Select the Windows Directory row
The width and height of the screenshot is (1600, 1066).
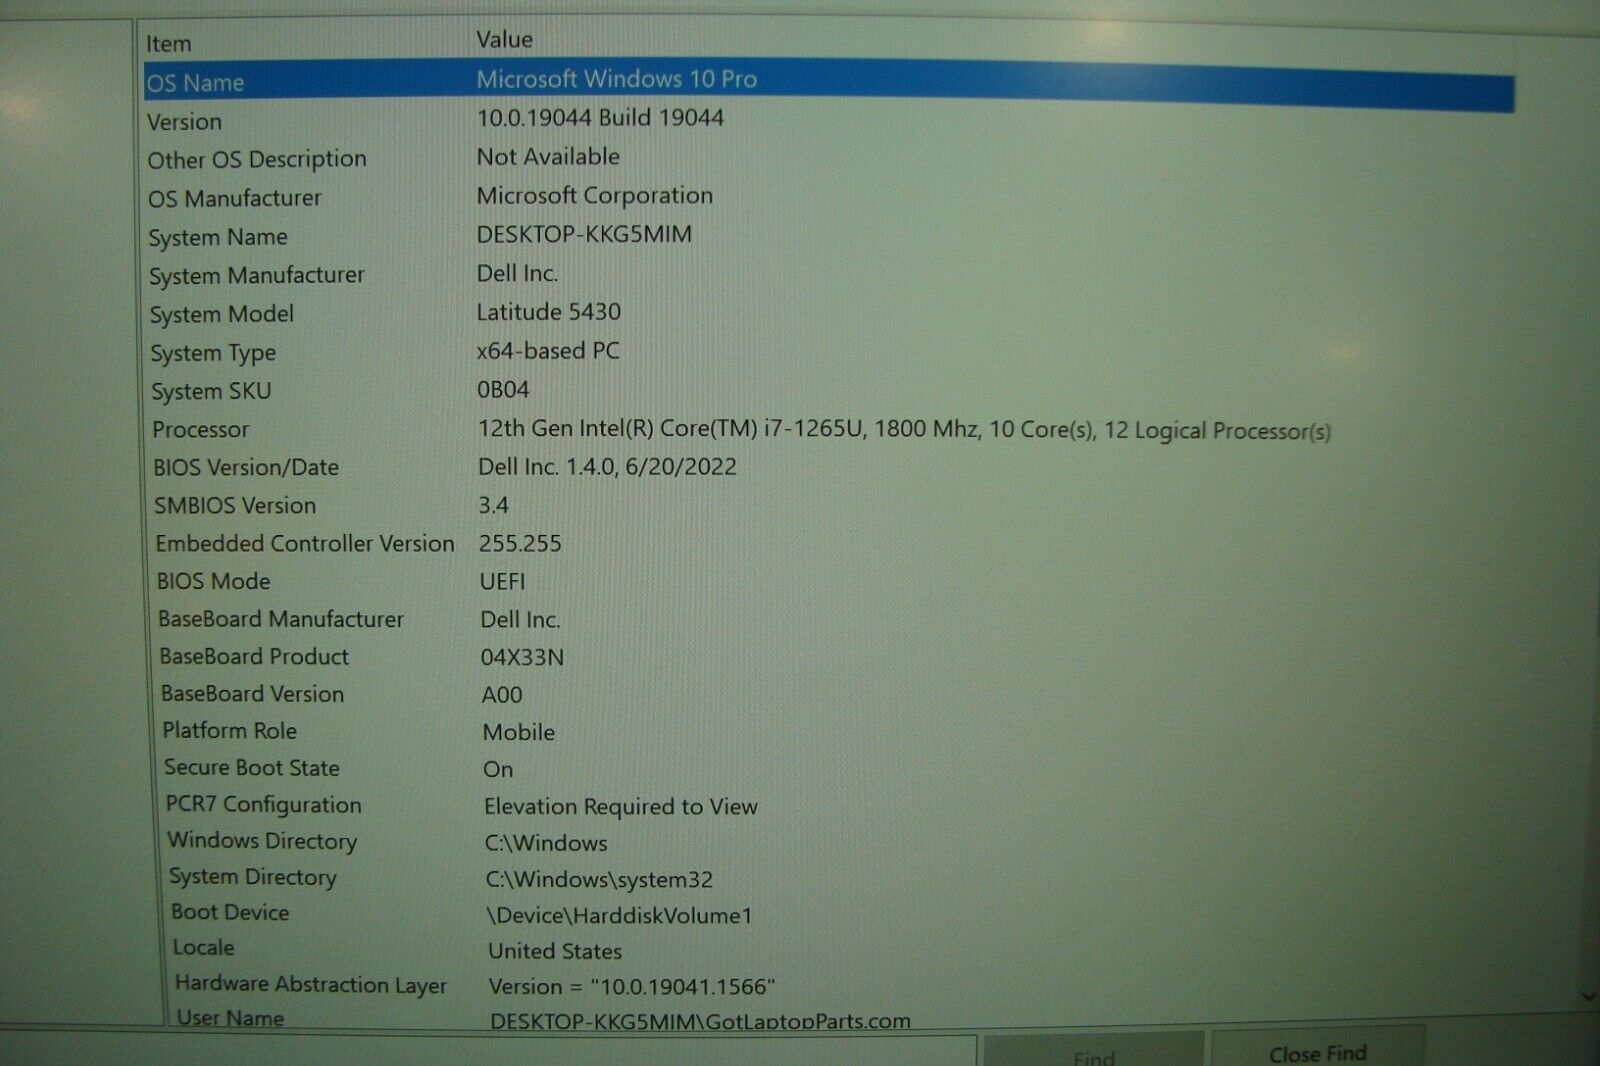point(828,842)
